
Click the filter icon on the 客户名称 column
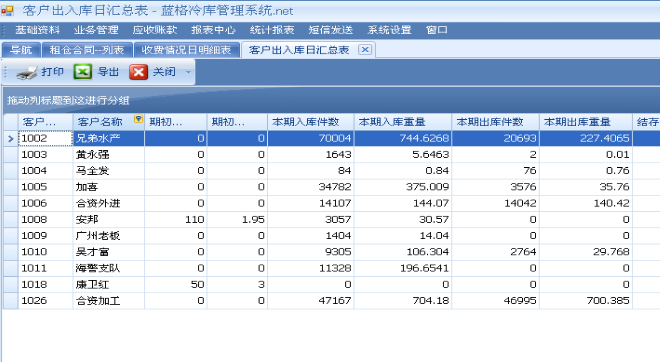138,119
